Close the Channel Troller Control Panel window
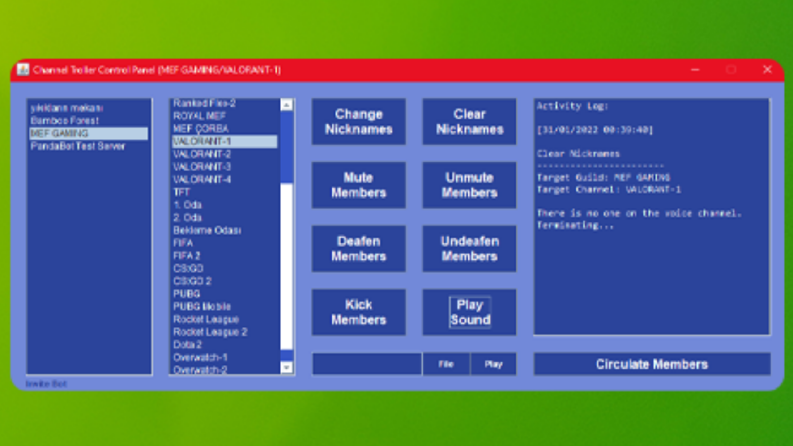Screen dimensions: 793x446 click(767, 70)
